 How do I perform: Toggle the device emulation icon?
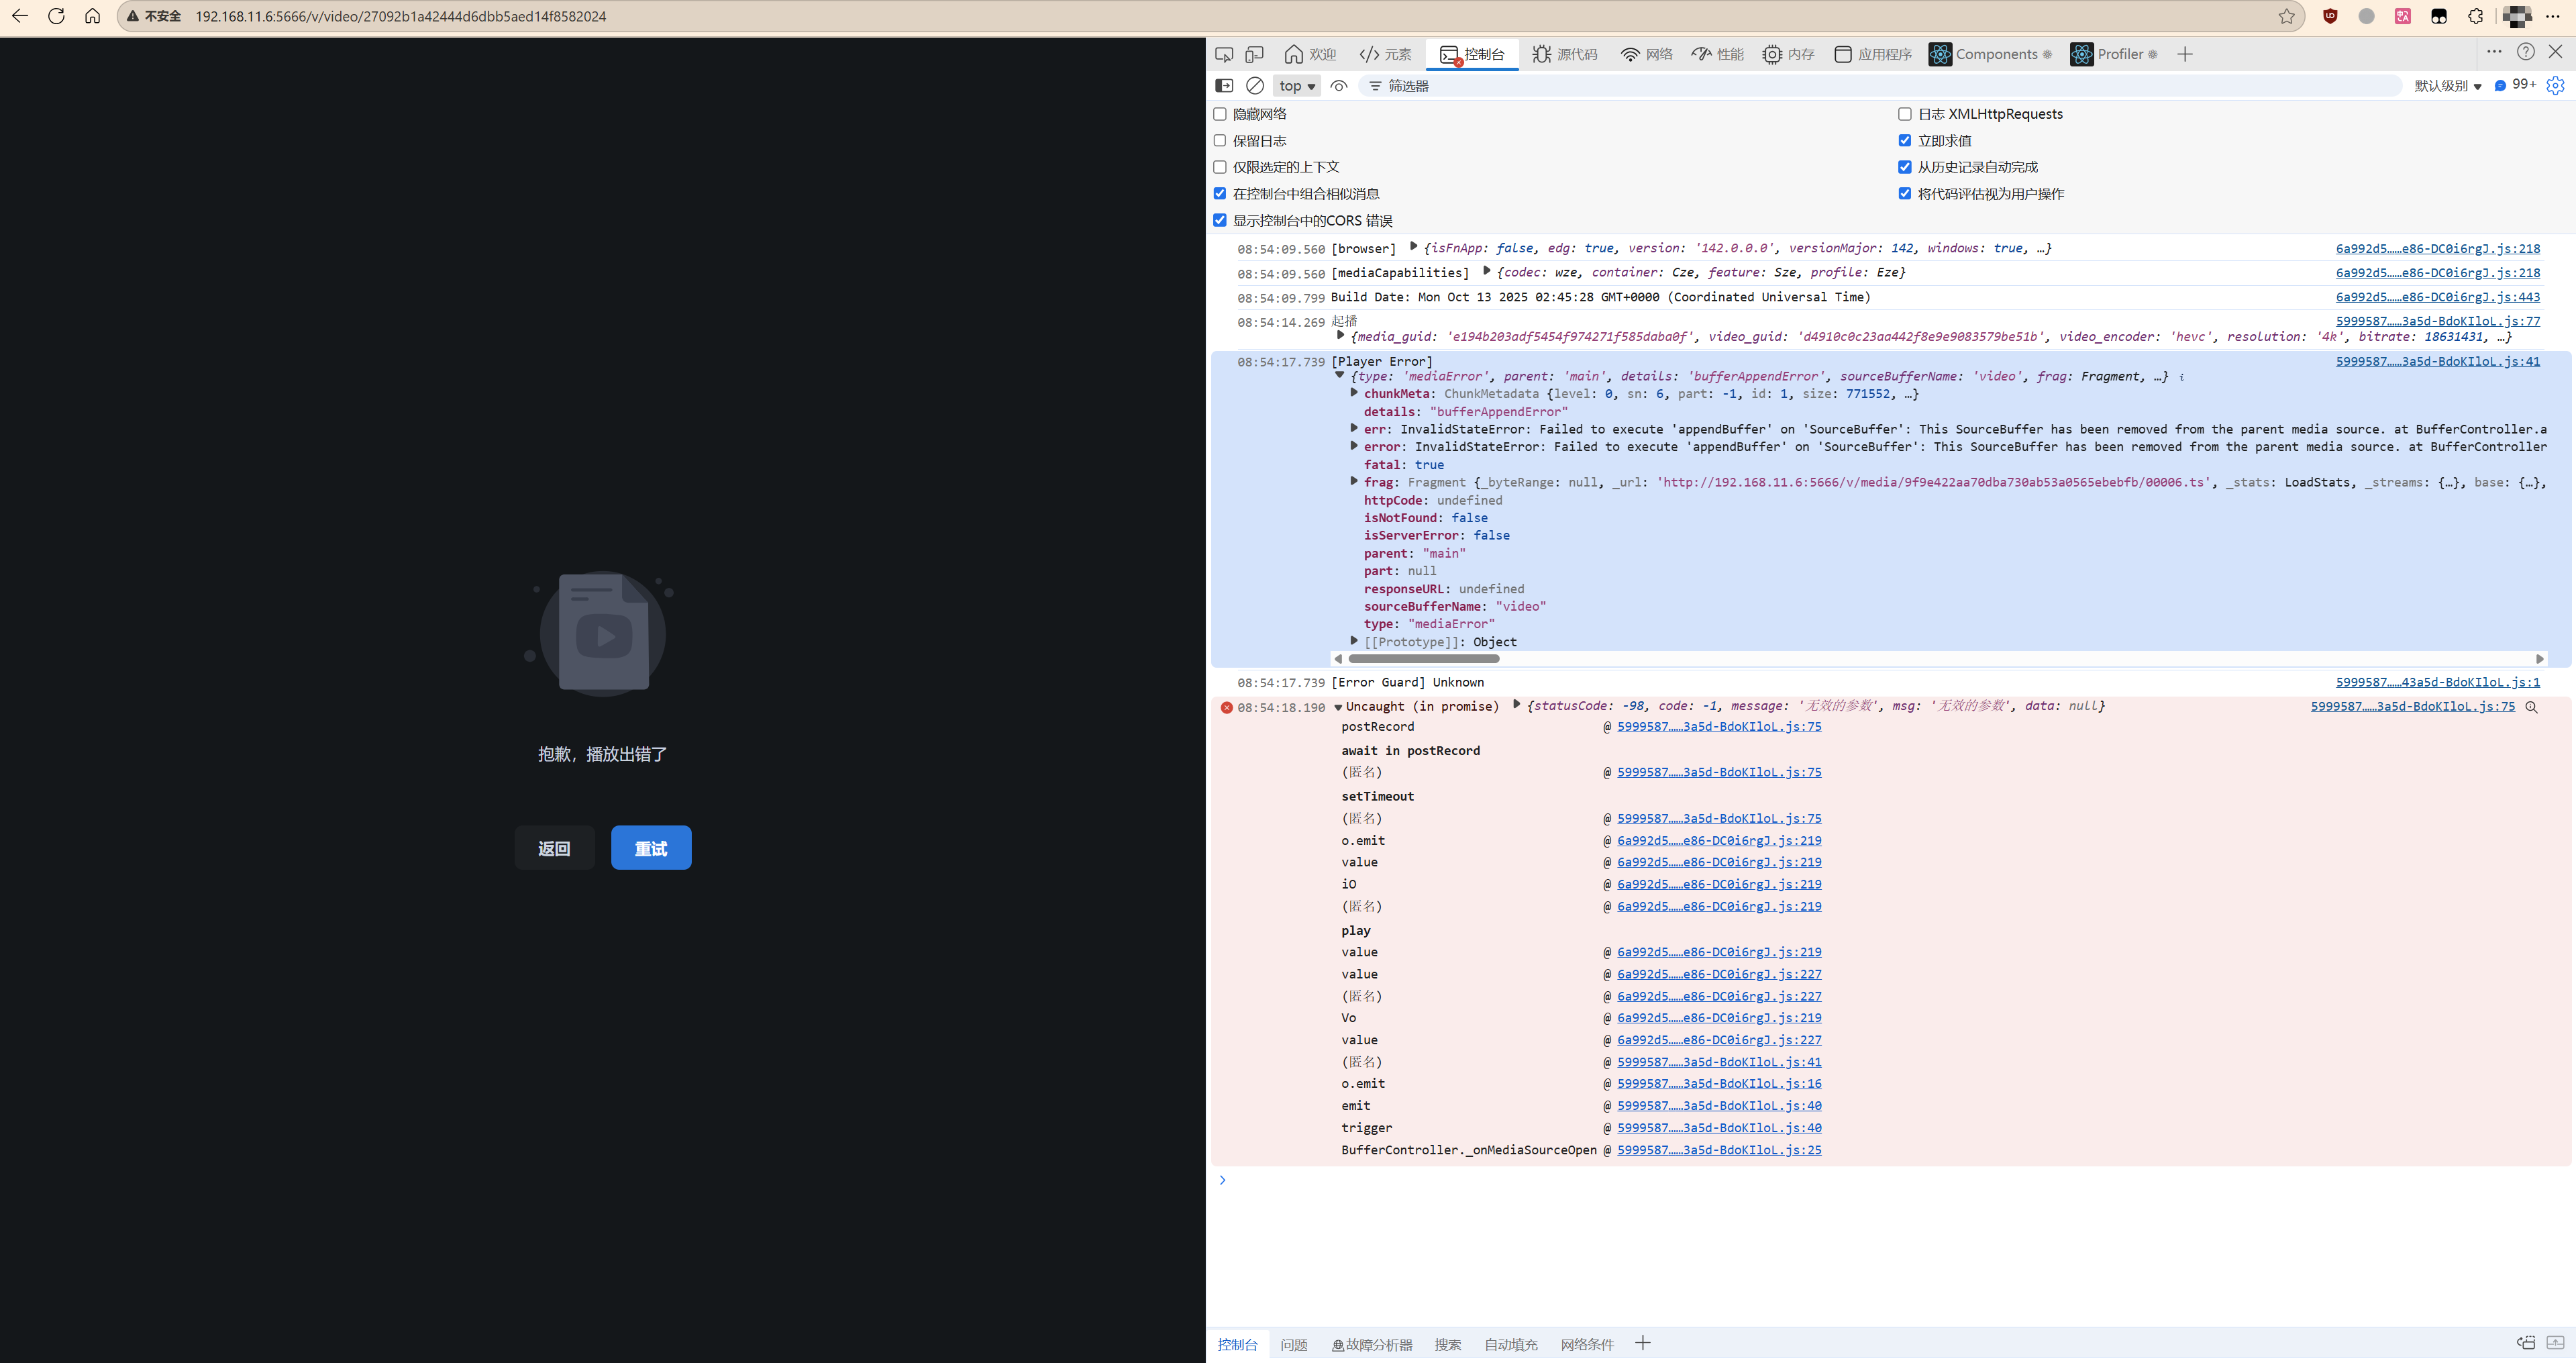pos(1254,54)
